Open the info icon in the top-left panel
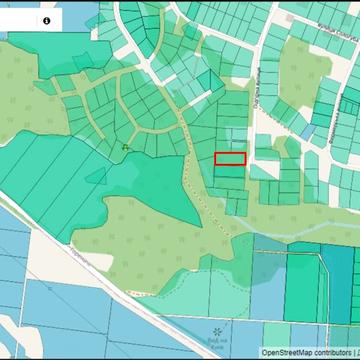 [46, 21]
